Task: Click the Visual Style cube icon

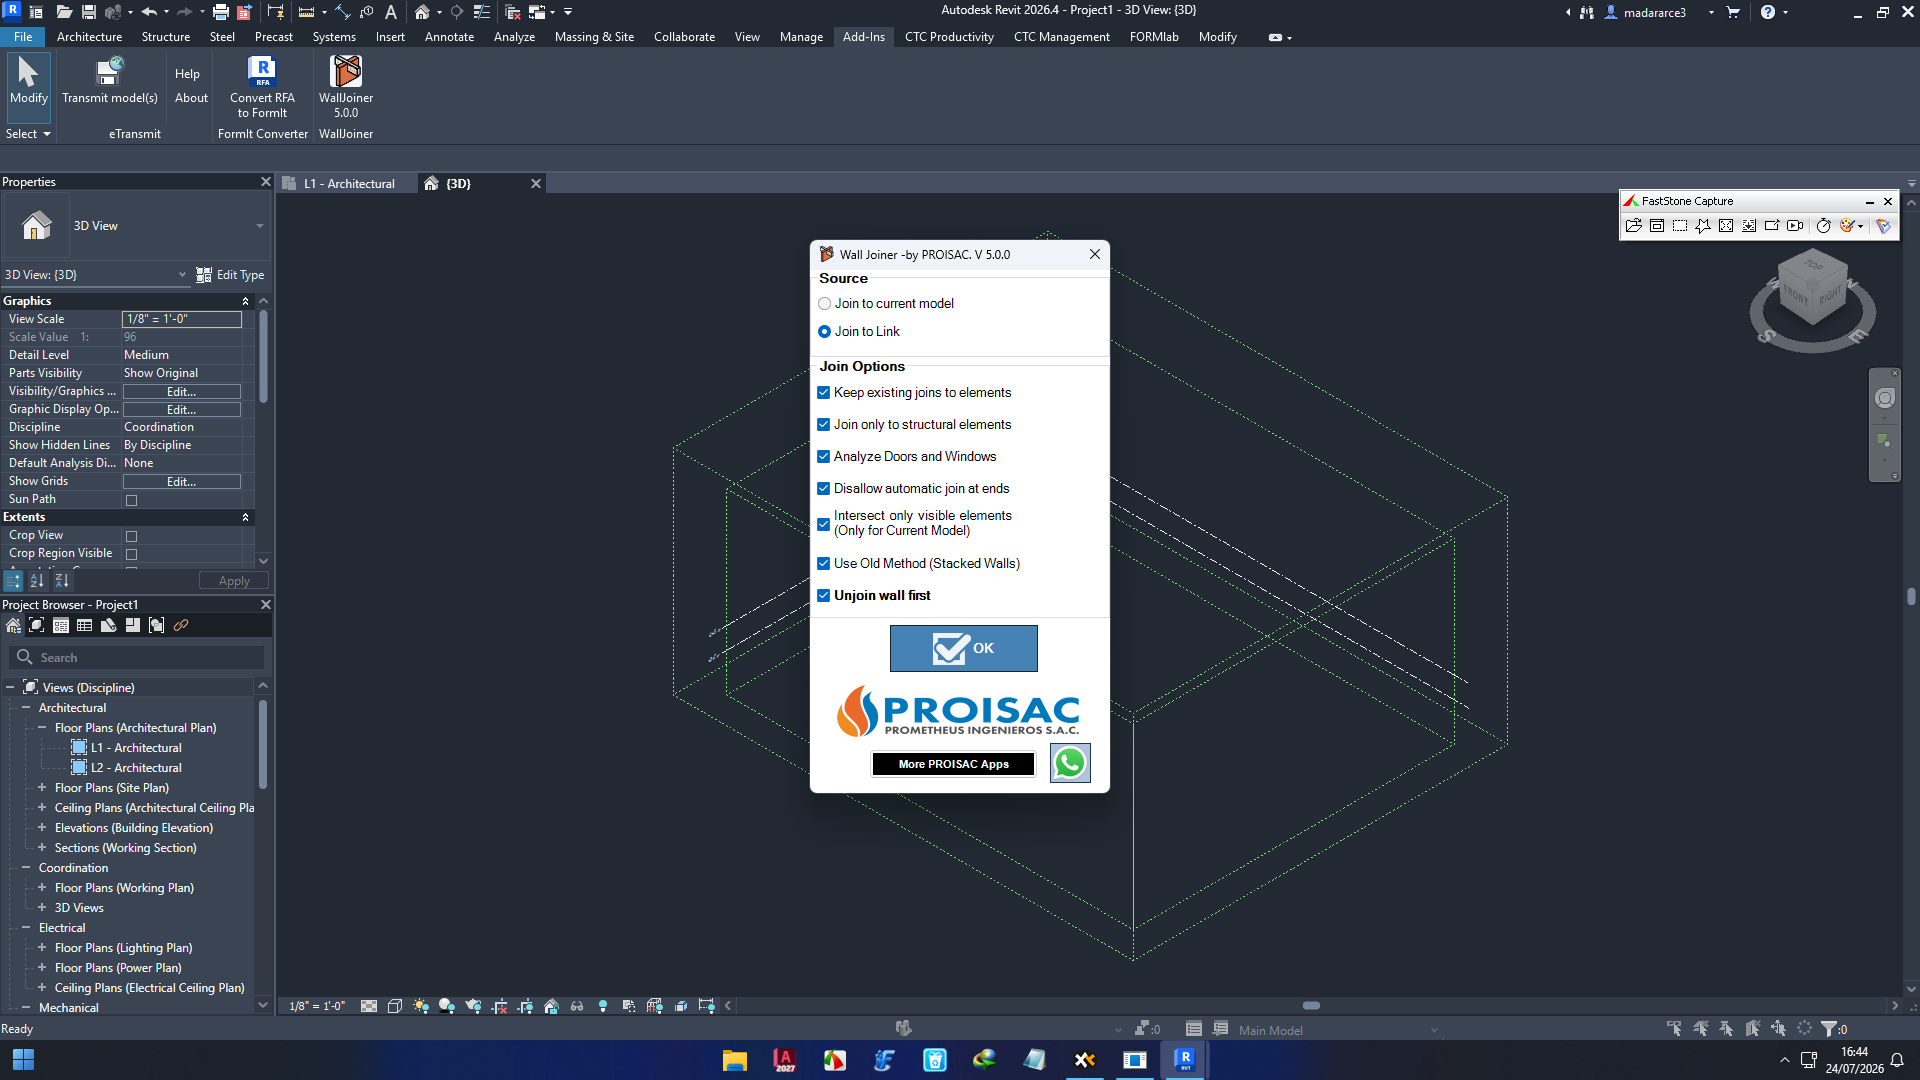Action: 395,1006
